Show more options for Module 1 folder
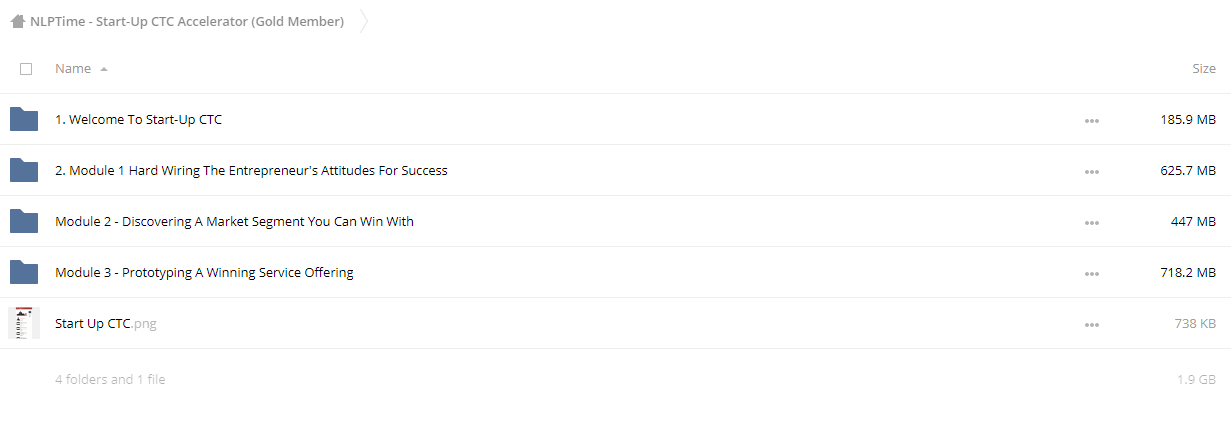This screenshot has width=1231, height=432. 1091,171
